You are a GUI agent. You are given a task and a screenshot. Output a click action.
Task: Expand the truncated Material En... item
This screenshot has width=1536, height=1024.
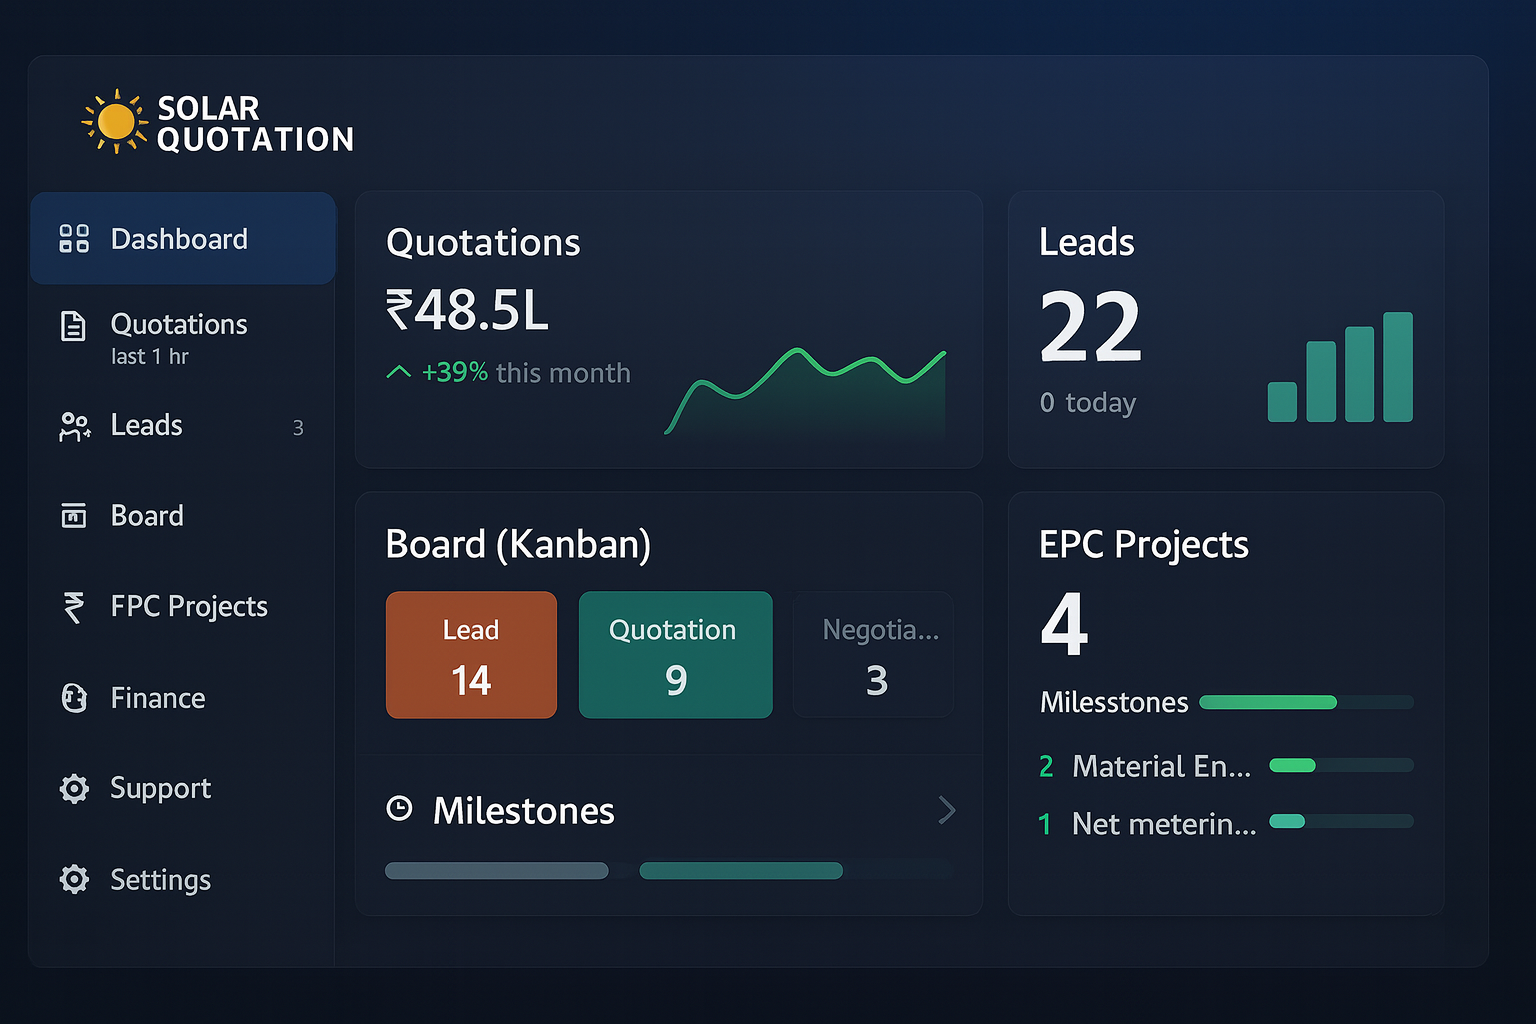click(1161, 766)
